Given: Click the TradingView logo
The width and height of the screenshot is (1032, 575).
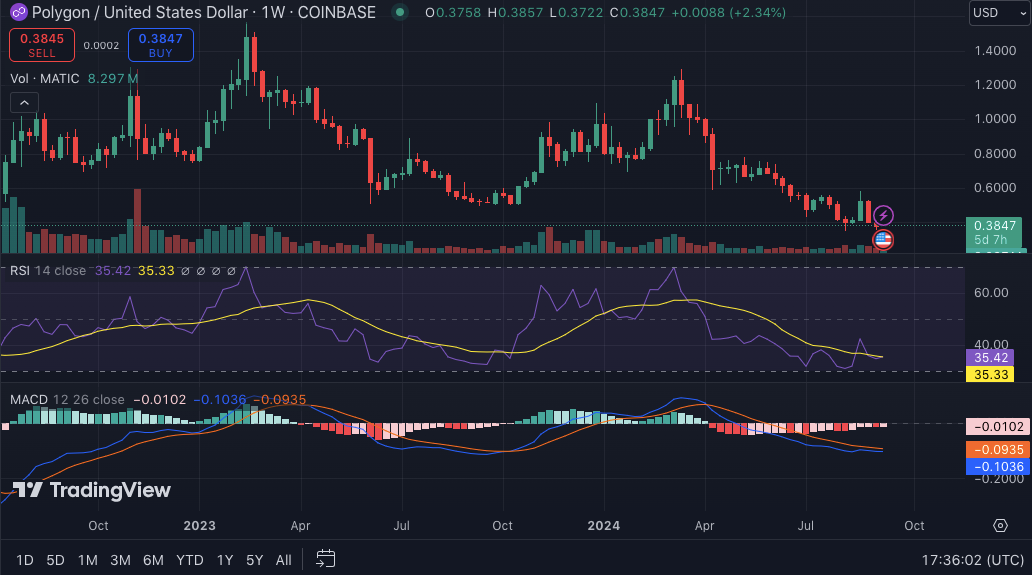Looking at the screenshot, I should pyautogui.click(x=91, y=490).
